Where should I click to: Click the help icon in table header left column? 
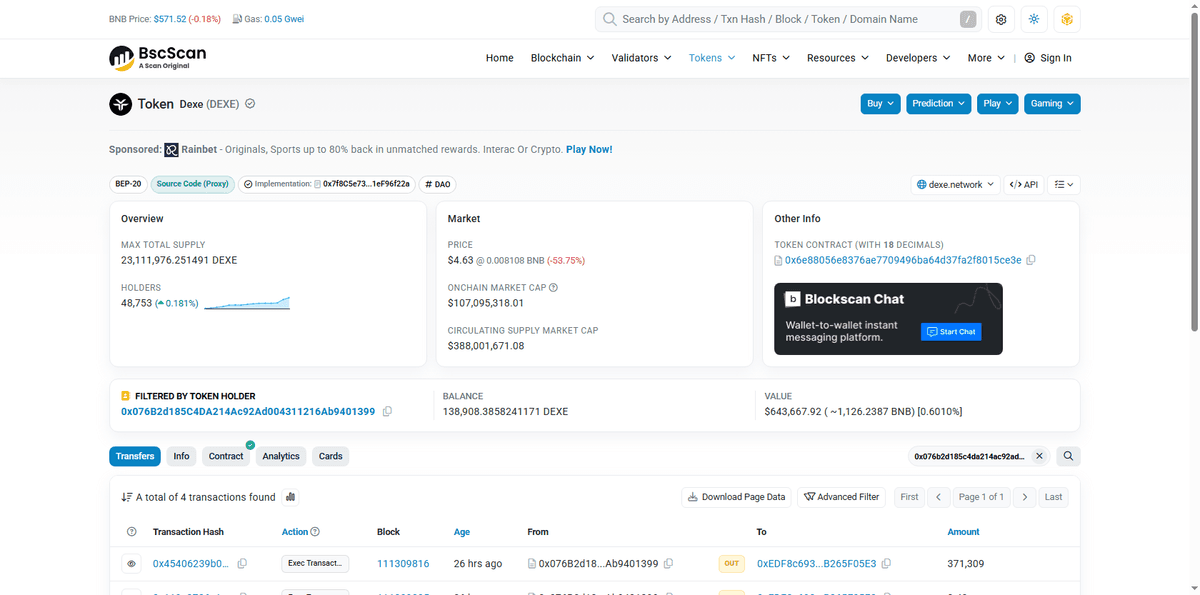[131, 532]
